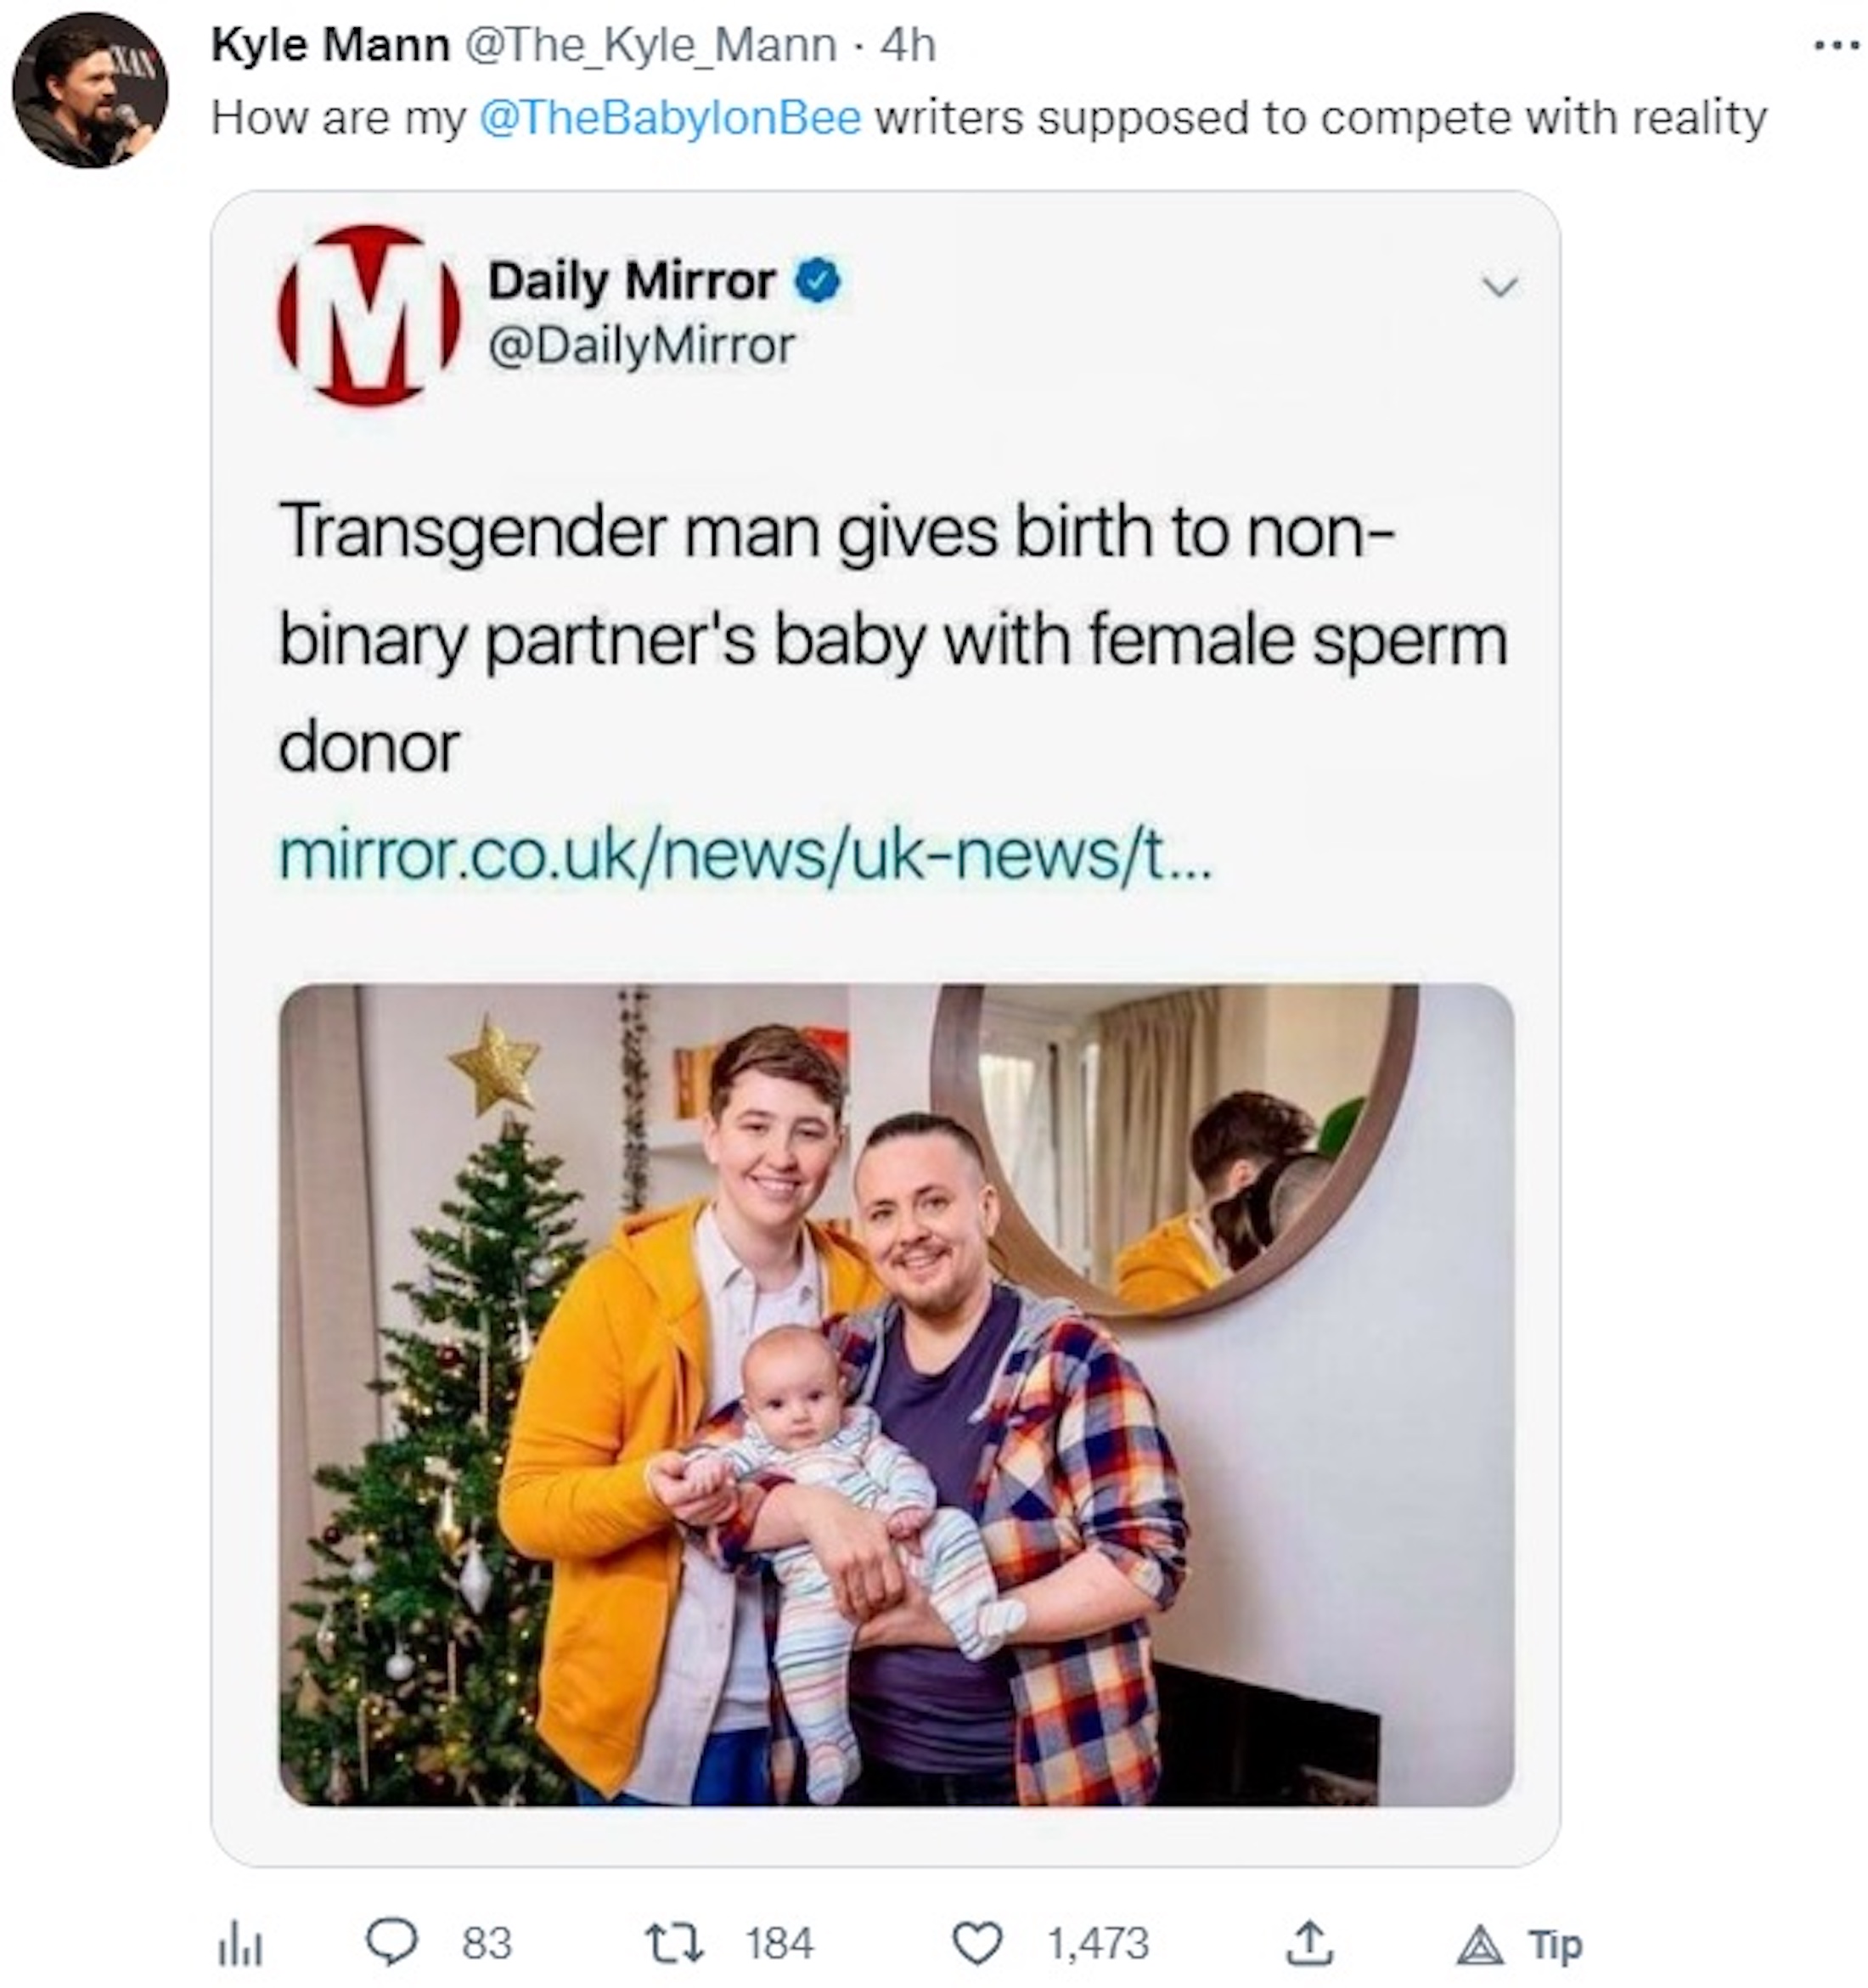Open the @The_Kyle_Mann handle
The height and width of the screenshot is (1988, 1868).
651,45
